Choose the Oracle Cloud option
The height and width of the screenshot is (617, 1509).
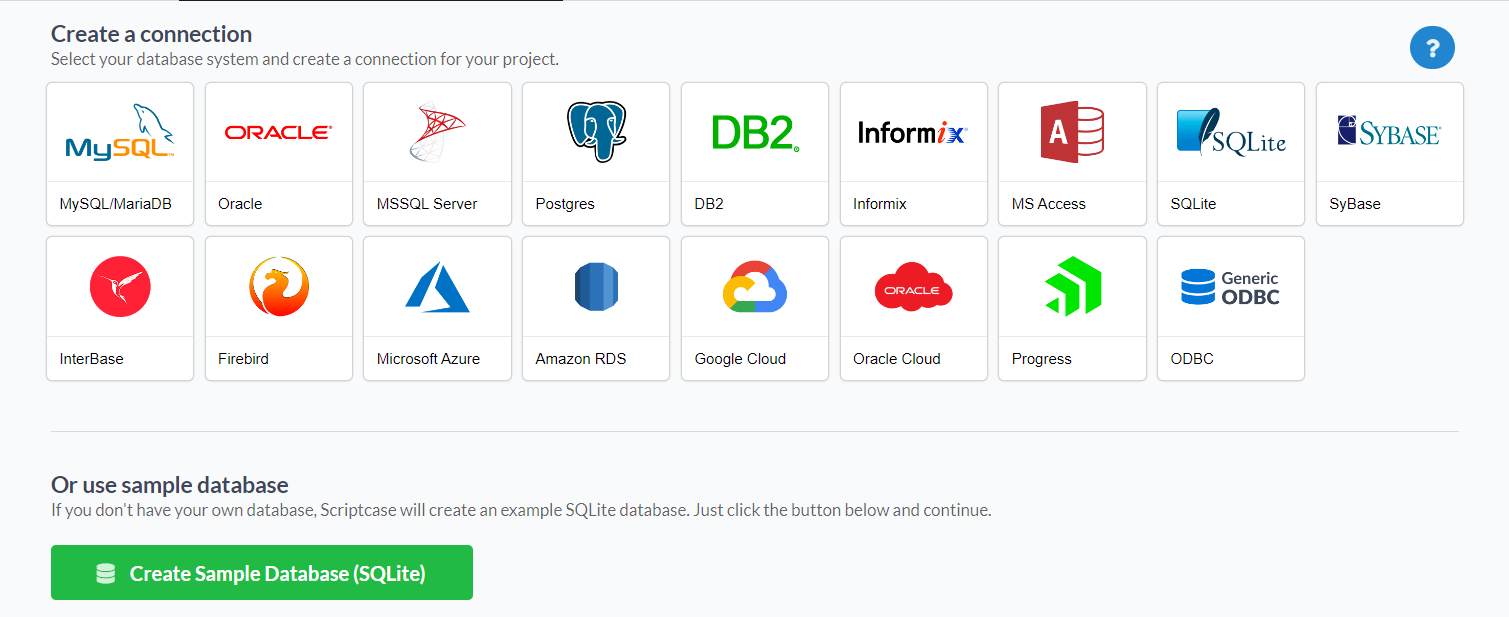pyautogui.click(x=913, y=308)
